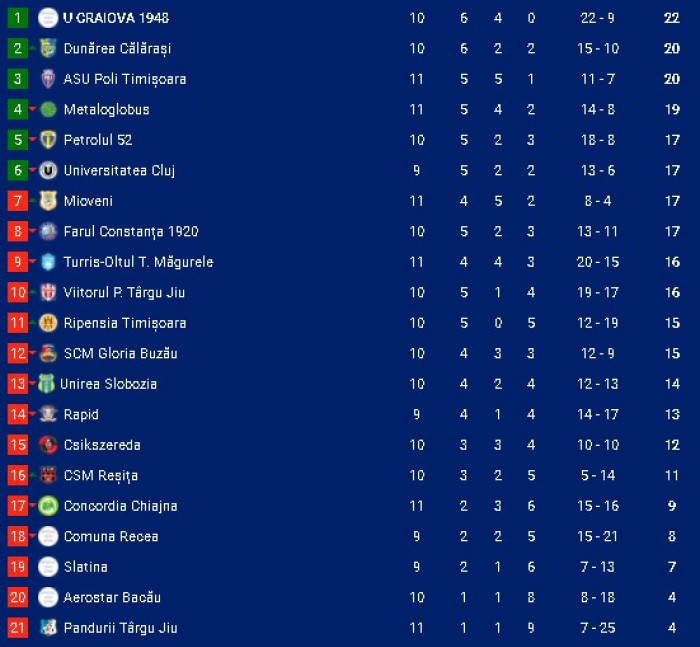
Task: Open the U Craiova 1948 team page
Action: pos(116,18)
